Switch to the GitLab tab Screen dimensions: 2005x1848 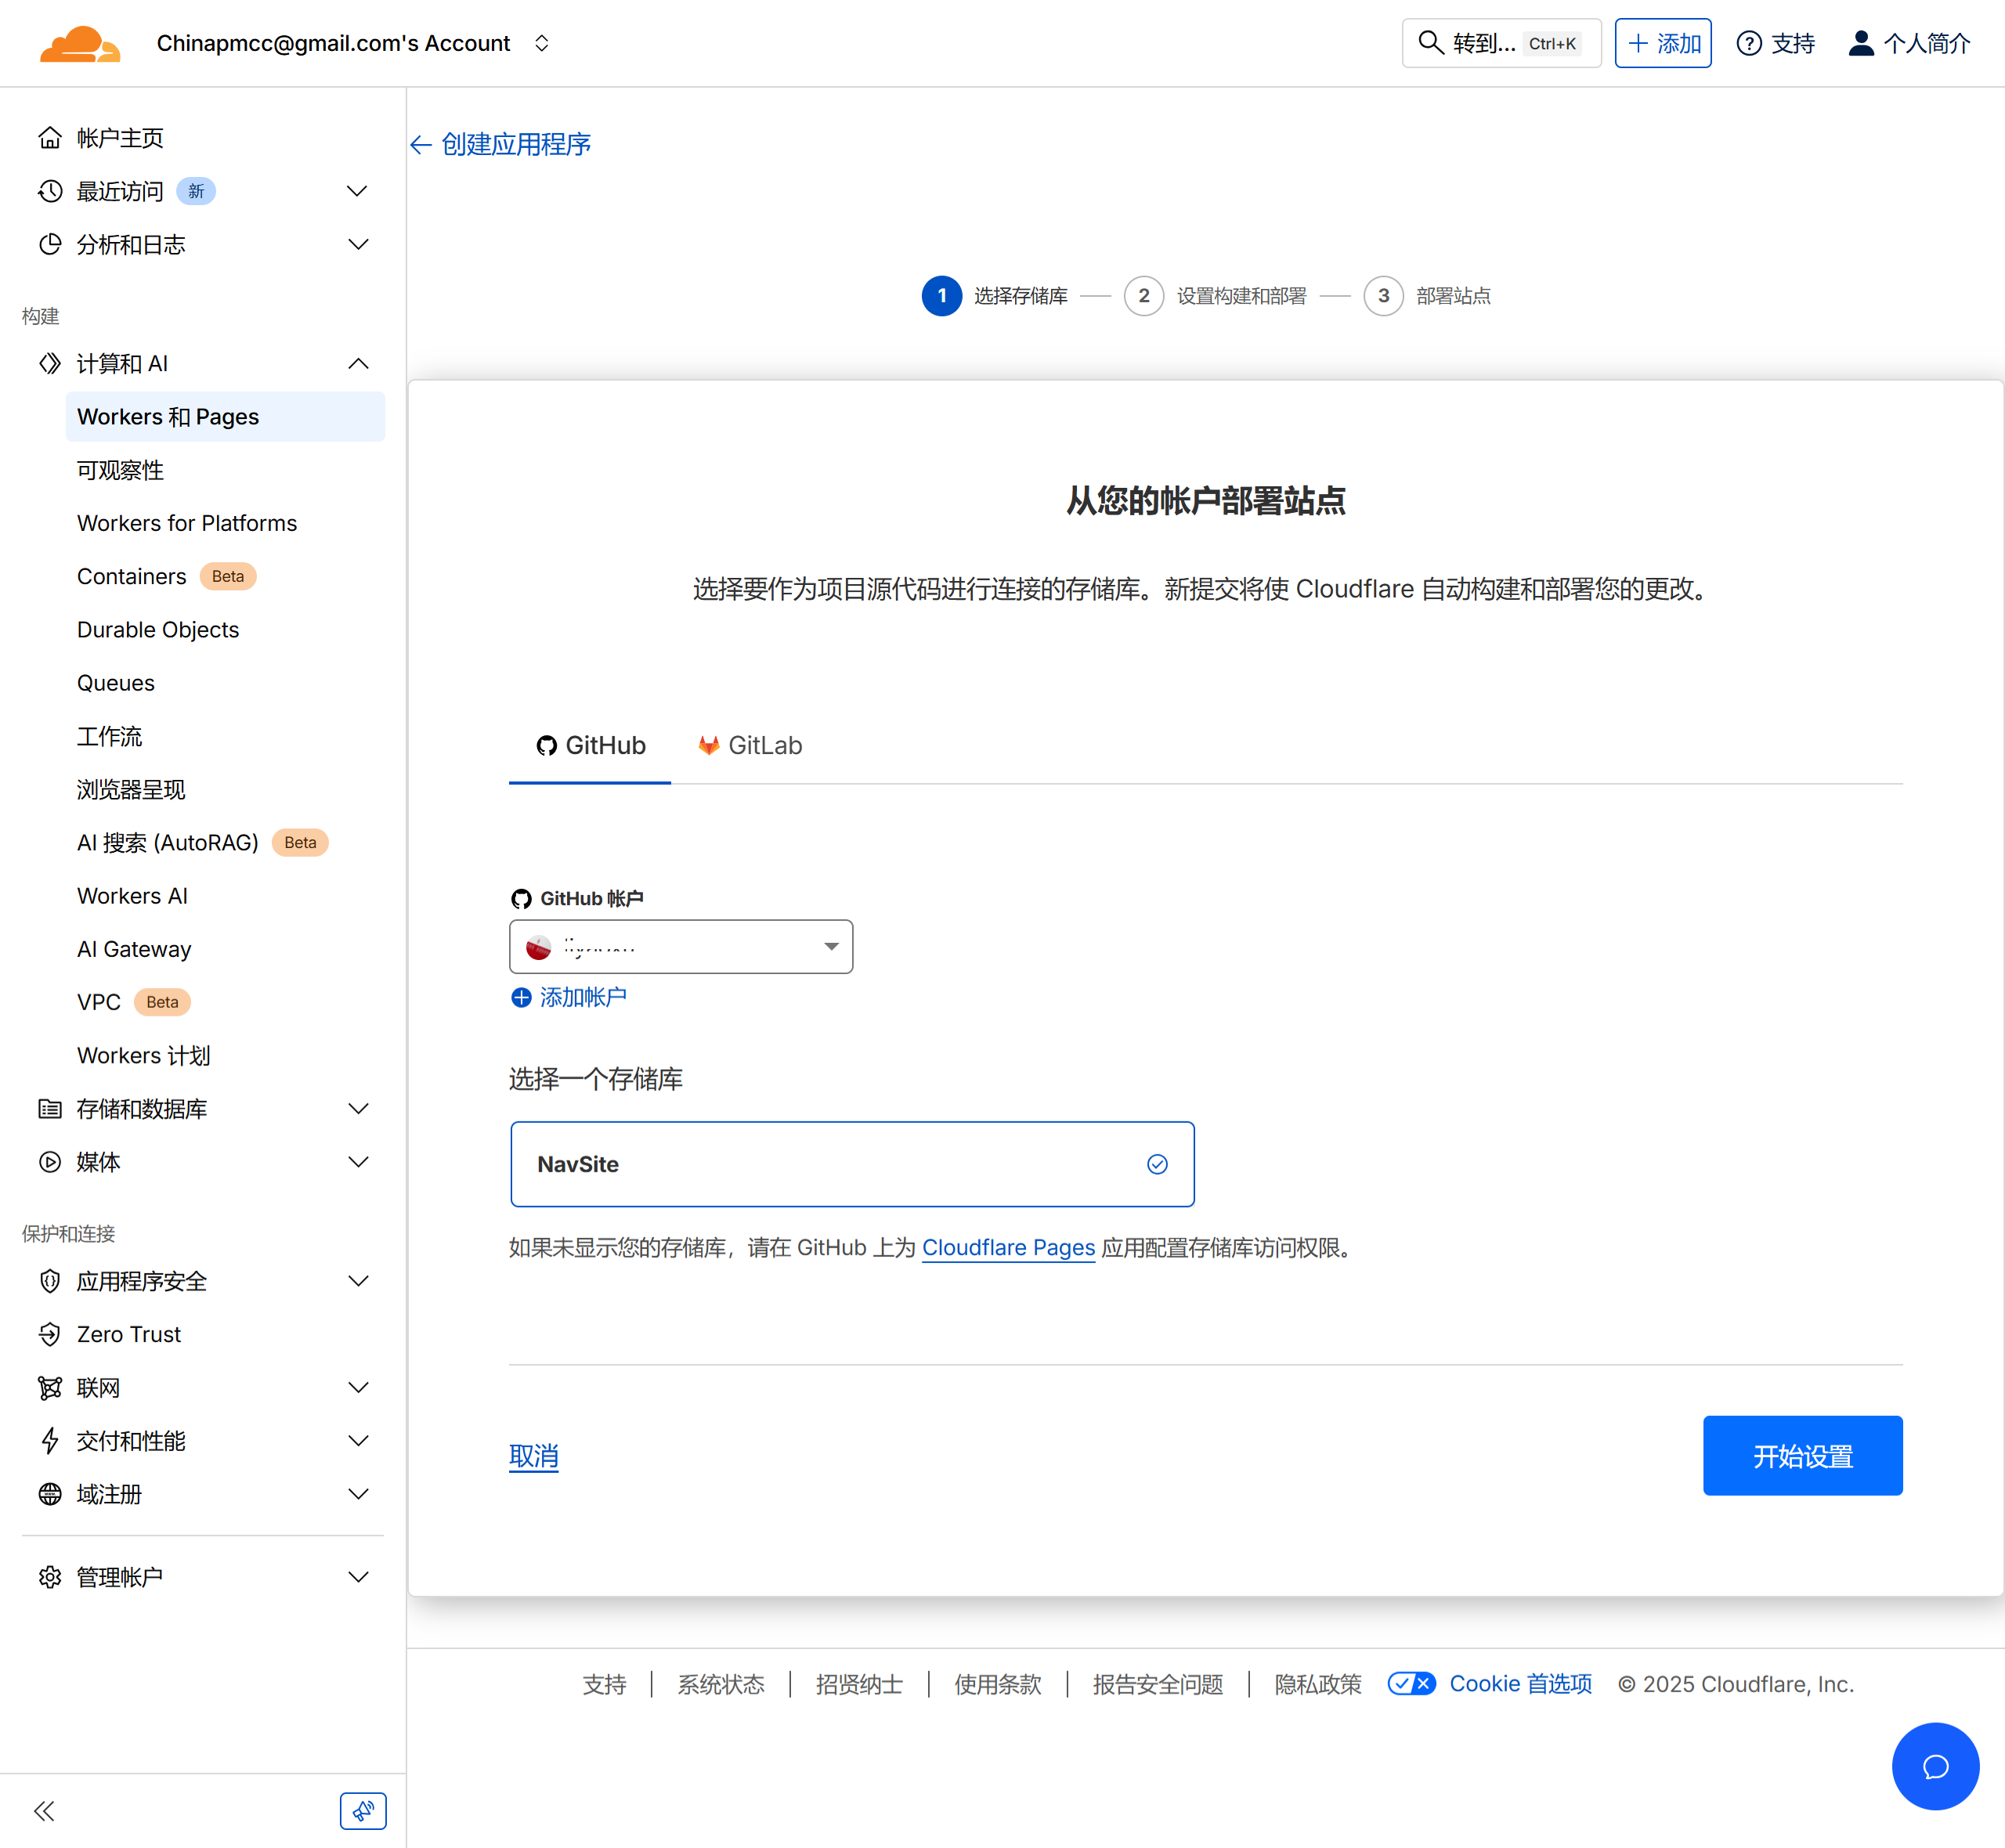tap(750, 745)
